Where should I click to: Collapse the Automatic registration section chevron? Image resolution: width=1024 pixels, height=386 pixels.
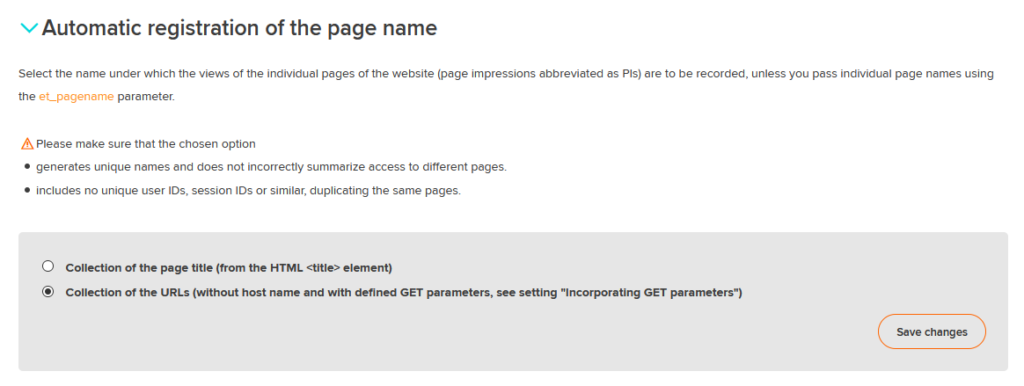click(29, 28)
